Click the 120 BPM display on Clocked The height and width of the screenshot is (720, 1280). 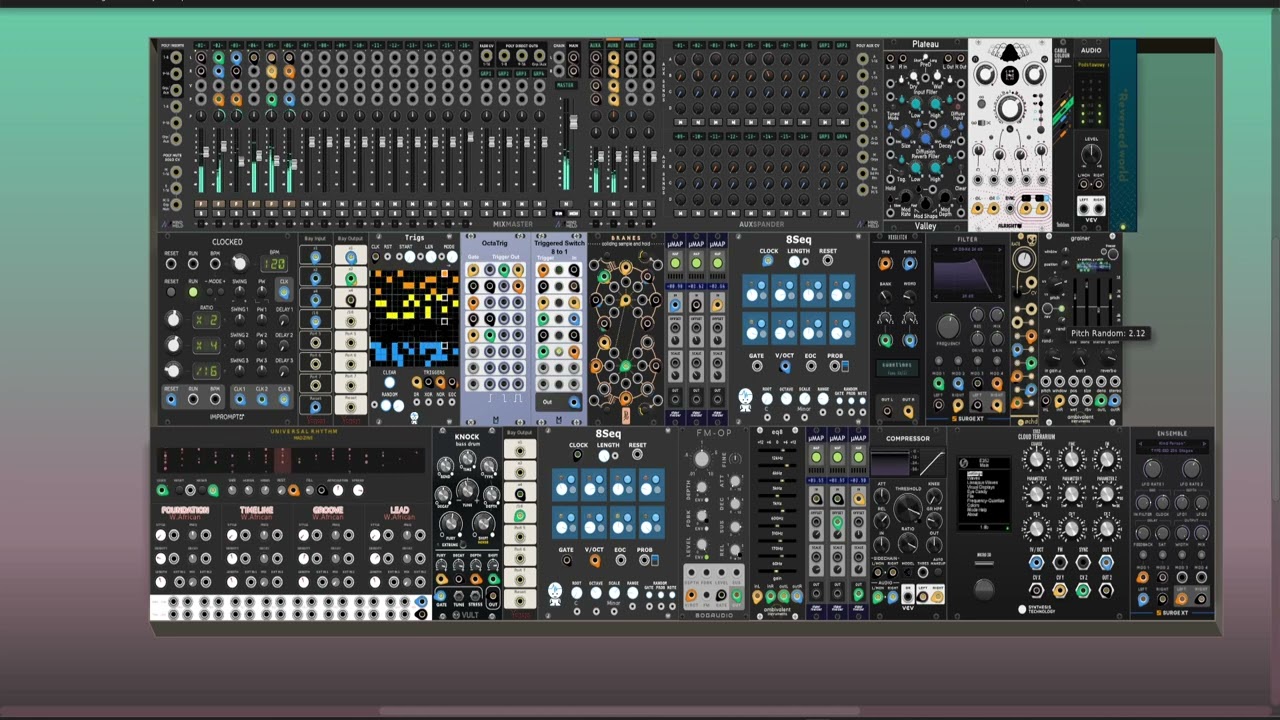point(274,264)
